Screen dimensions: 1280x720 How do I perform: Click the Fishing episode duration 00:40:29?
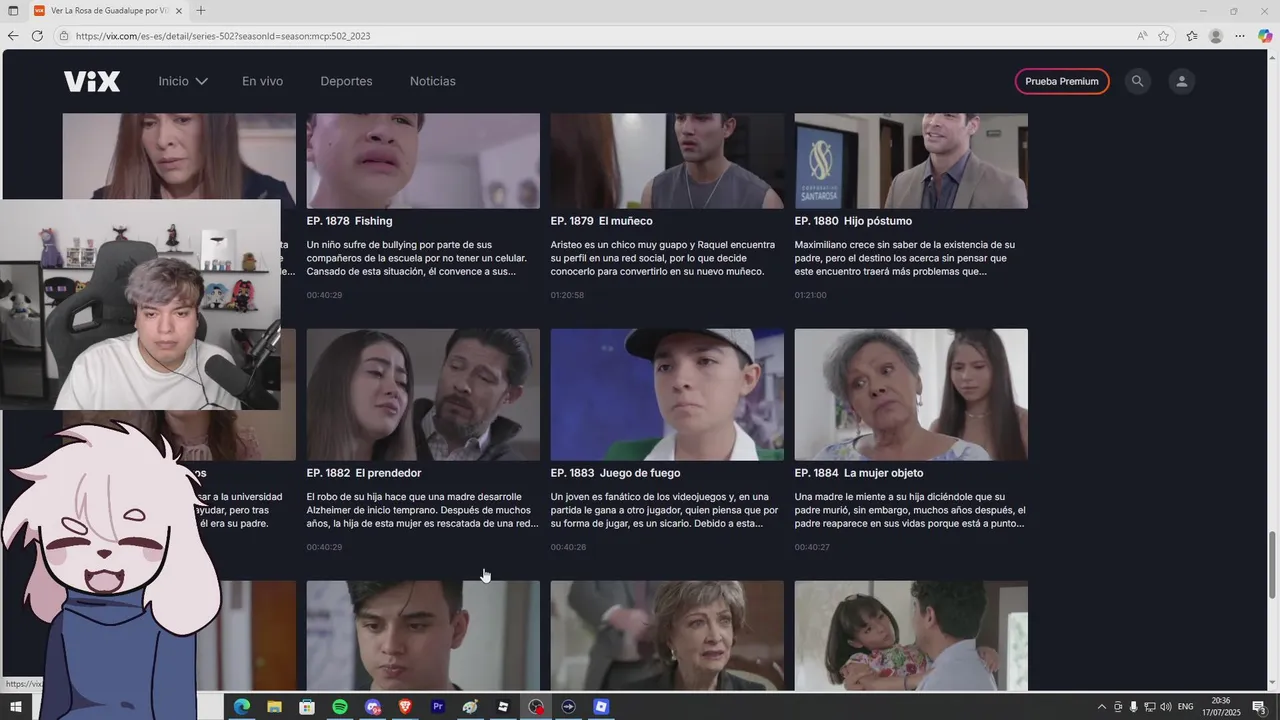pos(324,295)
